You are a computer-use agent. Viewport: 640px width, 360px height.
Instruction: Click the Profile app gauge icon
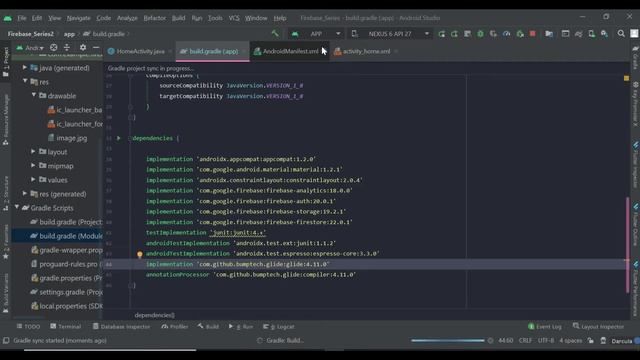507,34
